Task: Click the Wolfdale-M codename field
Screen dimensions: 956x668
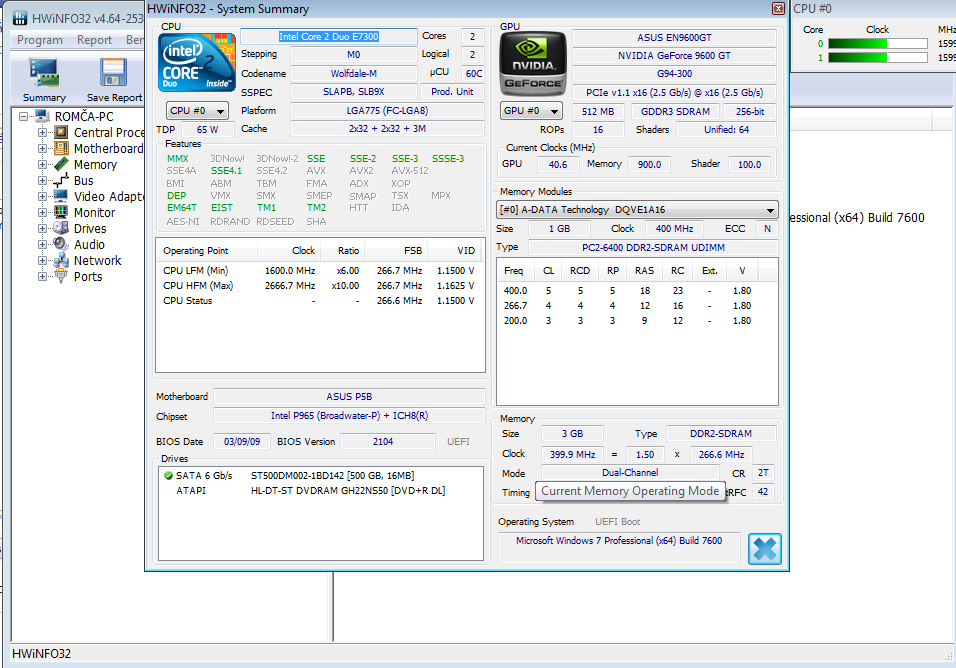Action: pyautogui.click(x=354, y=74)
